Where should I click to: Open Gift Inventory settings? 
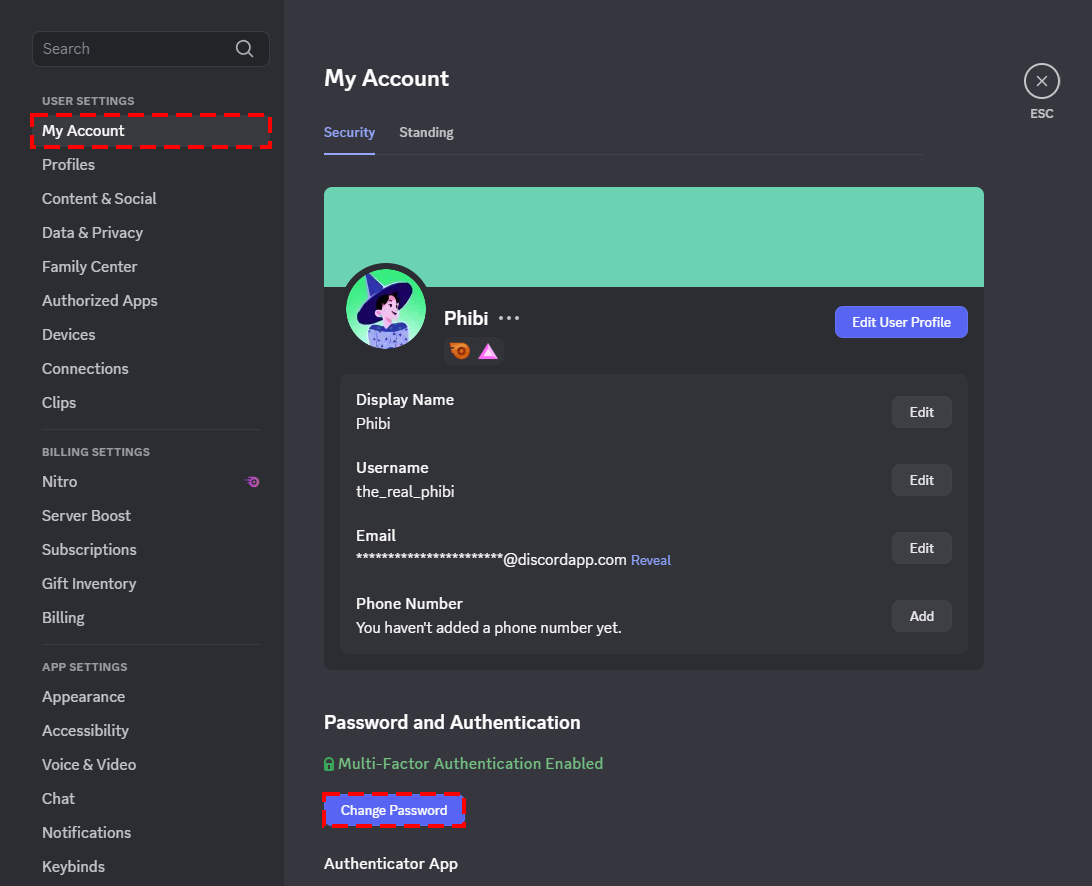click(x=89, y=583)
